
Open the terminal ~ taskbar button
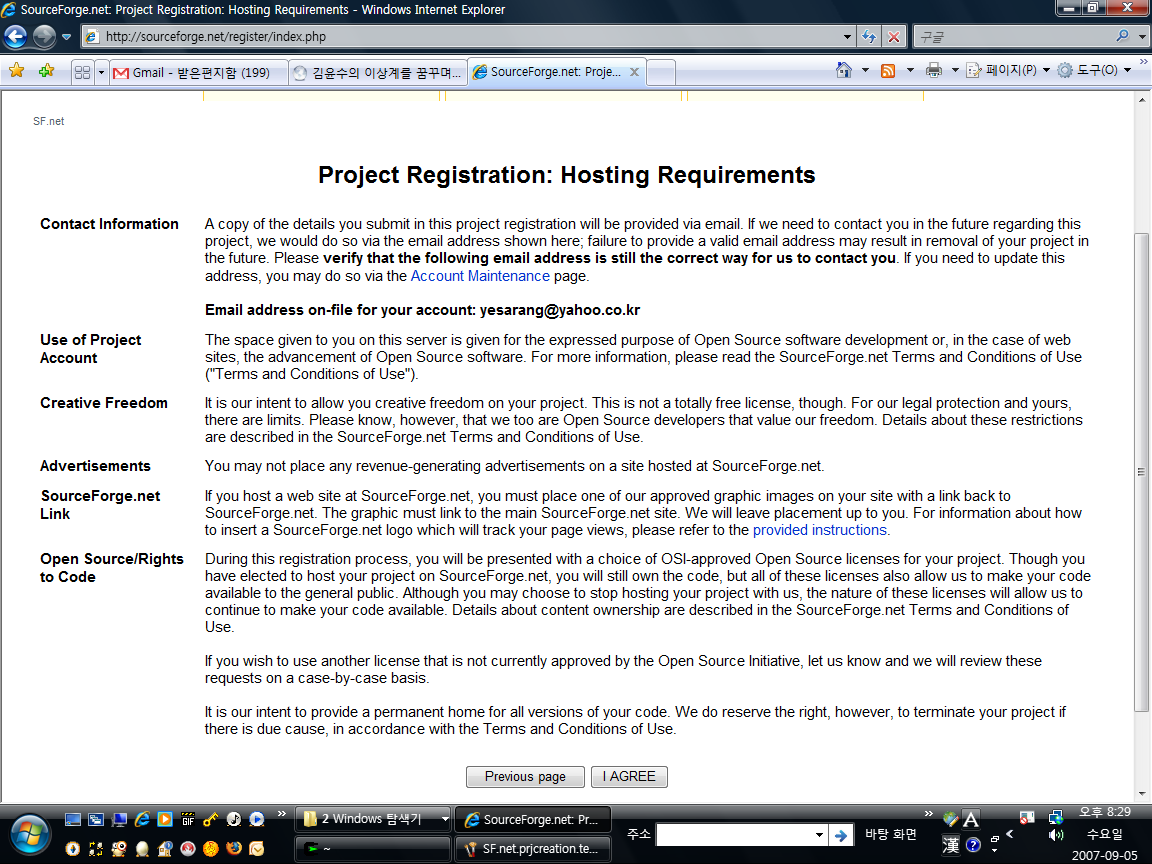point(372,849)
